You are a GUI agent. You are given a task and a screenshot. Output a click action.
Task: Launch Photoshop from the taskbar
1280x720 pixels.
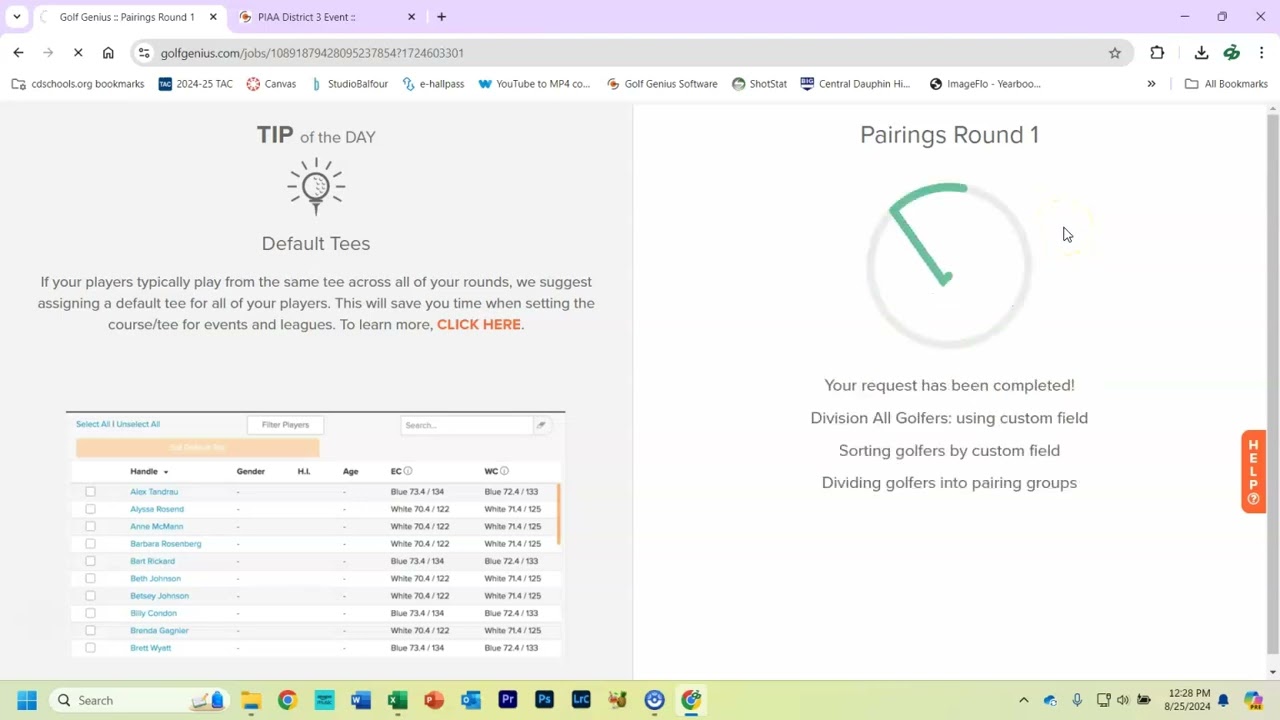point(544,700)
